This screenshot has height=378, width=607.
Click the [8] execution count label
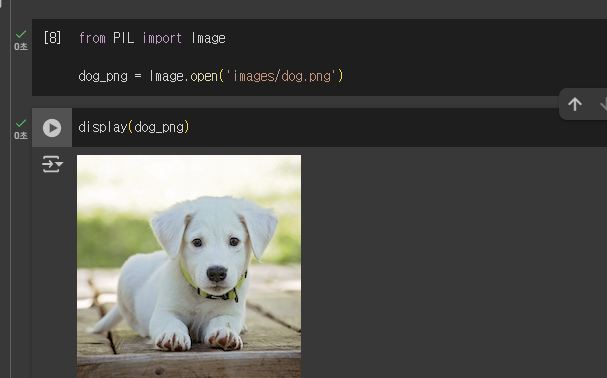[52, 38]
